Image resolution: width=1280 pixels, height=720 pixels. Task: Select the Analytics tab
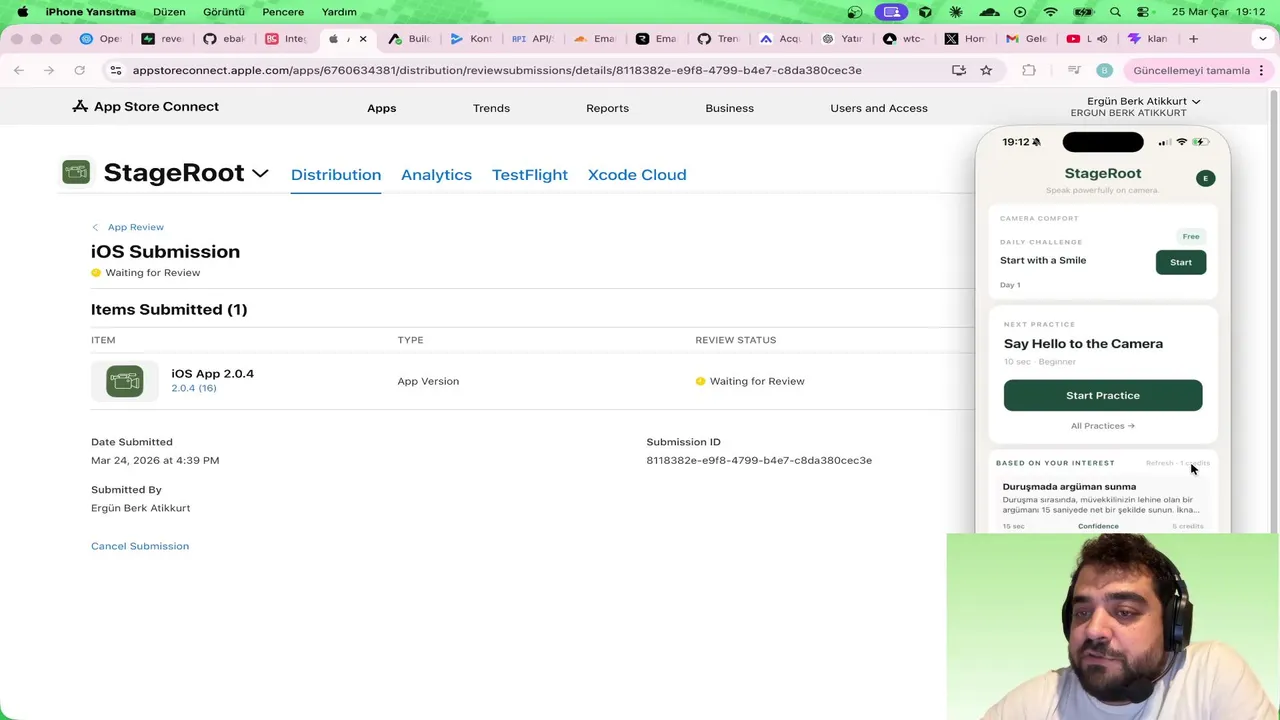tap(436, 174)
